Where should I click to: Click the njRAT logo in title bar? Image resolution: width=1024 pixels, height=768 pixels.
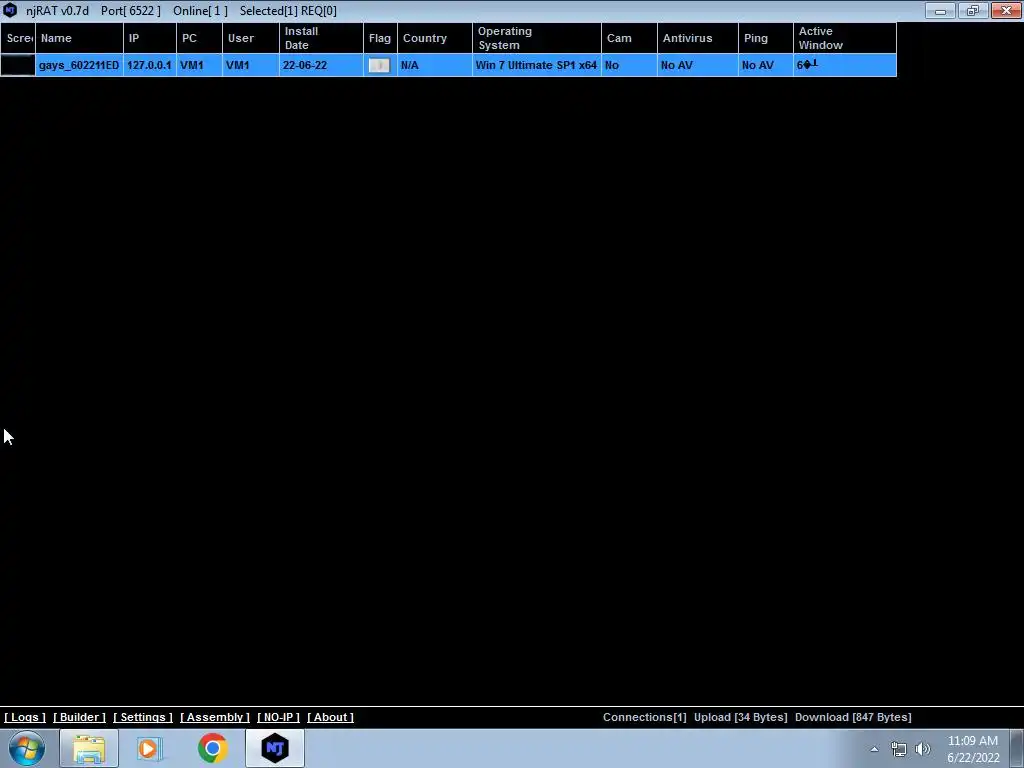pos(10,10)
